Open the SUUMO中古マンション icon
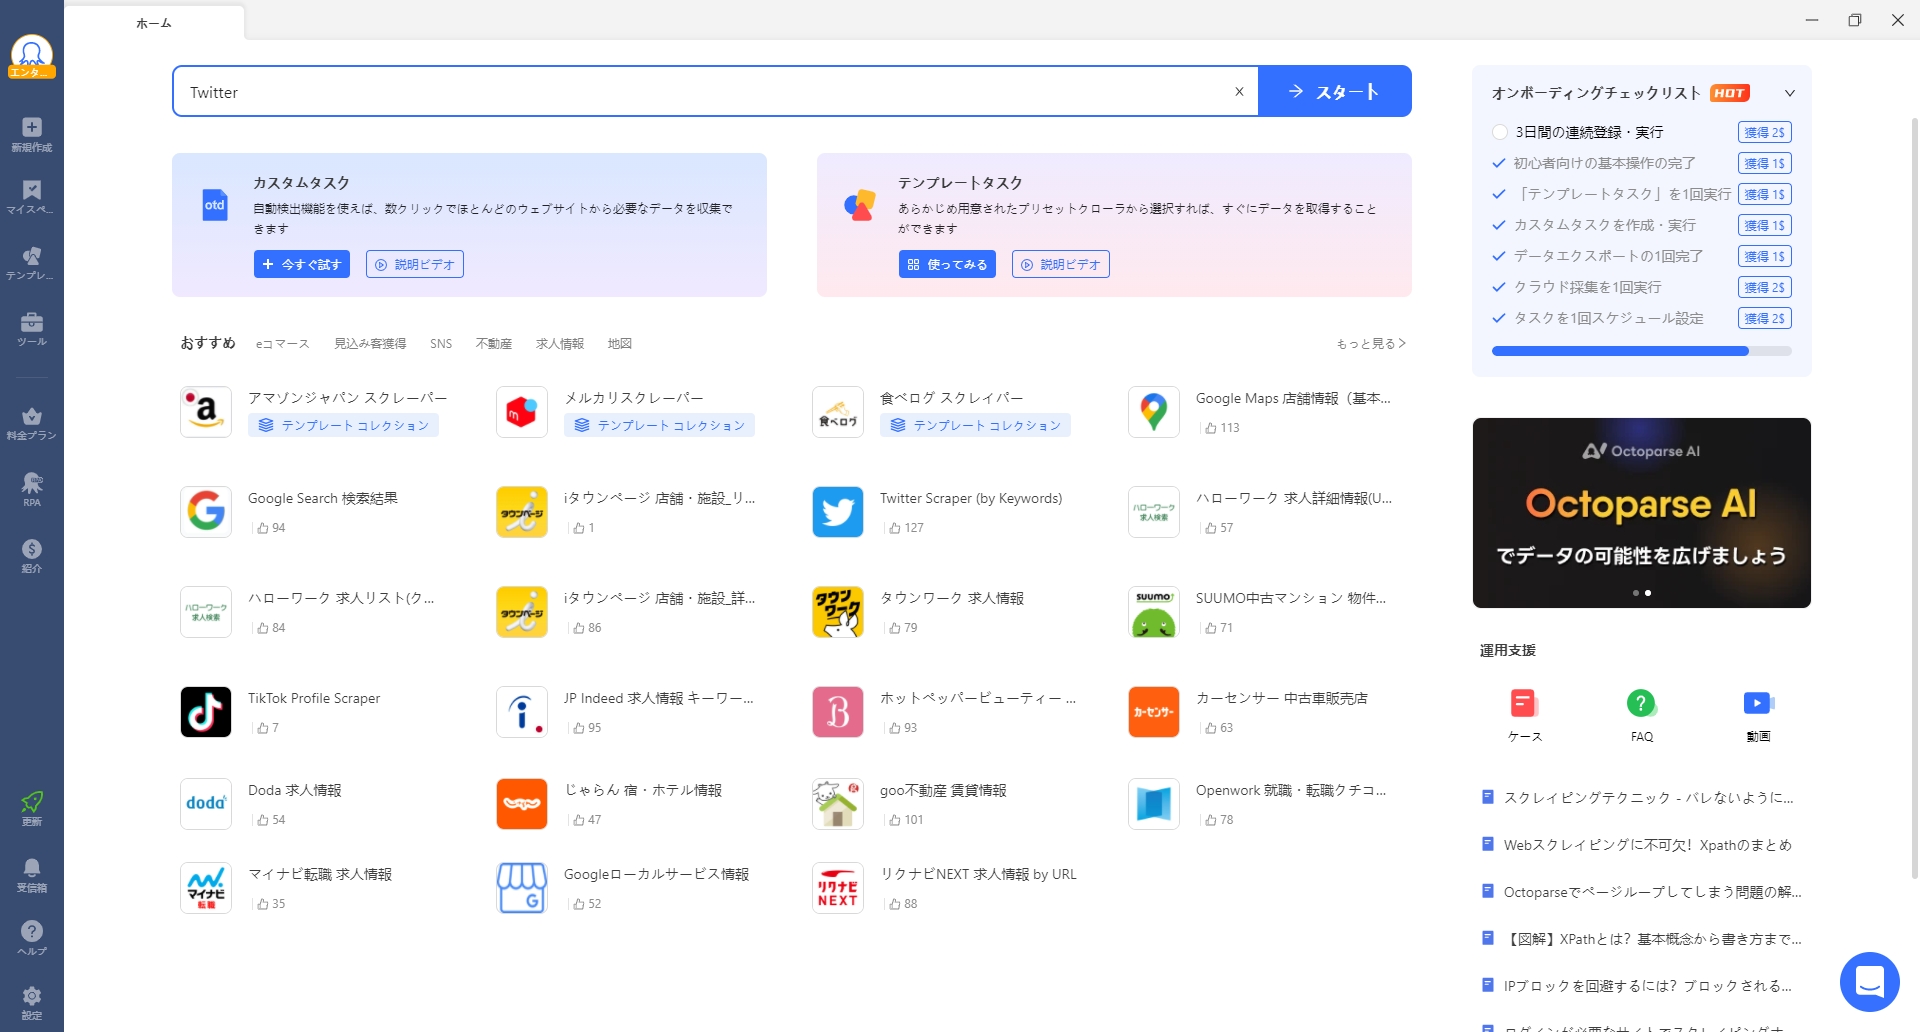Viewport: 1920px width, 1032px height. (1154, 612)
